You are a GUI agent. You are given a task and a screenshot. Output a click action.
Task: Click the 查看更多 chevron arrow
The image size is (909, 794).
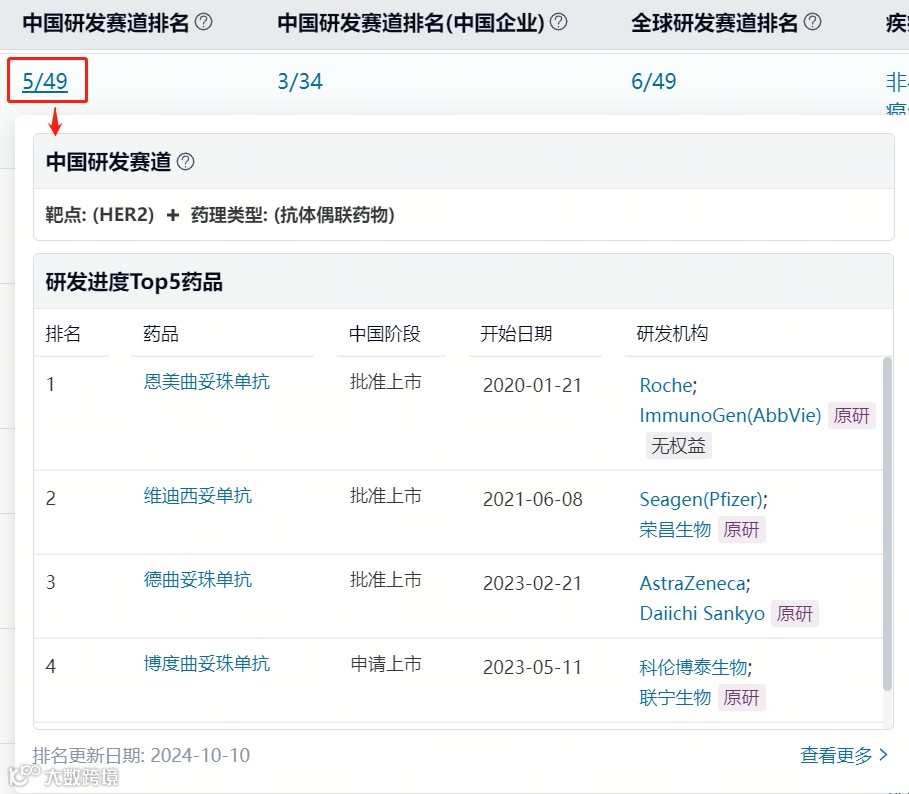pyautogui.click(x=883, y=755)
